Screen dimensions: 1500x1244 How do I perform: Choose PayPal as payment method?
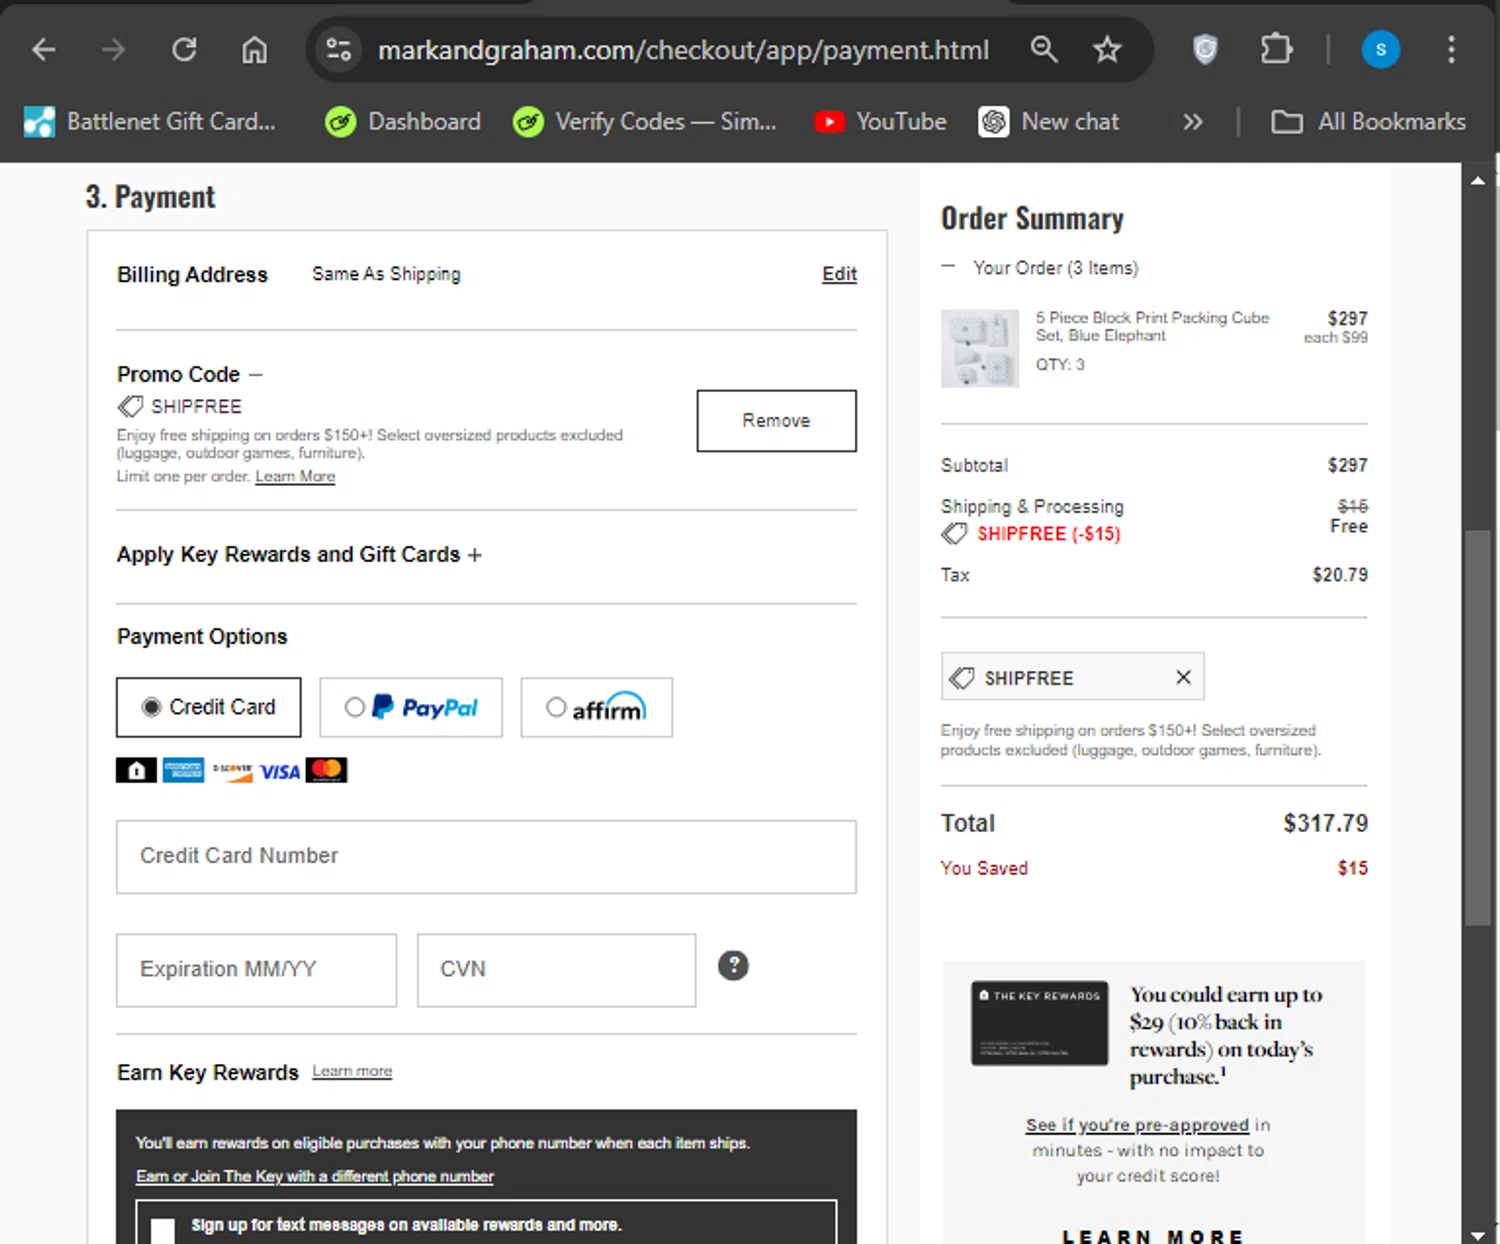355,708
